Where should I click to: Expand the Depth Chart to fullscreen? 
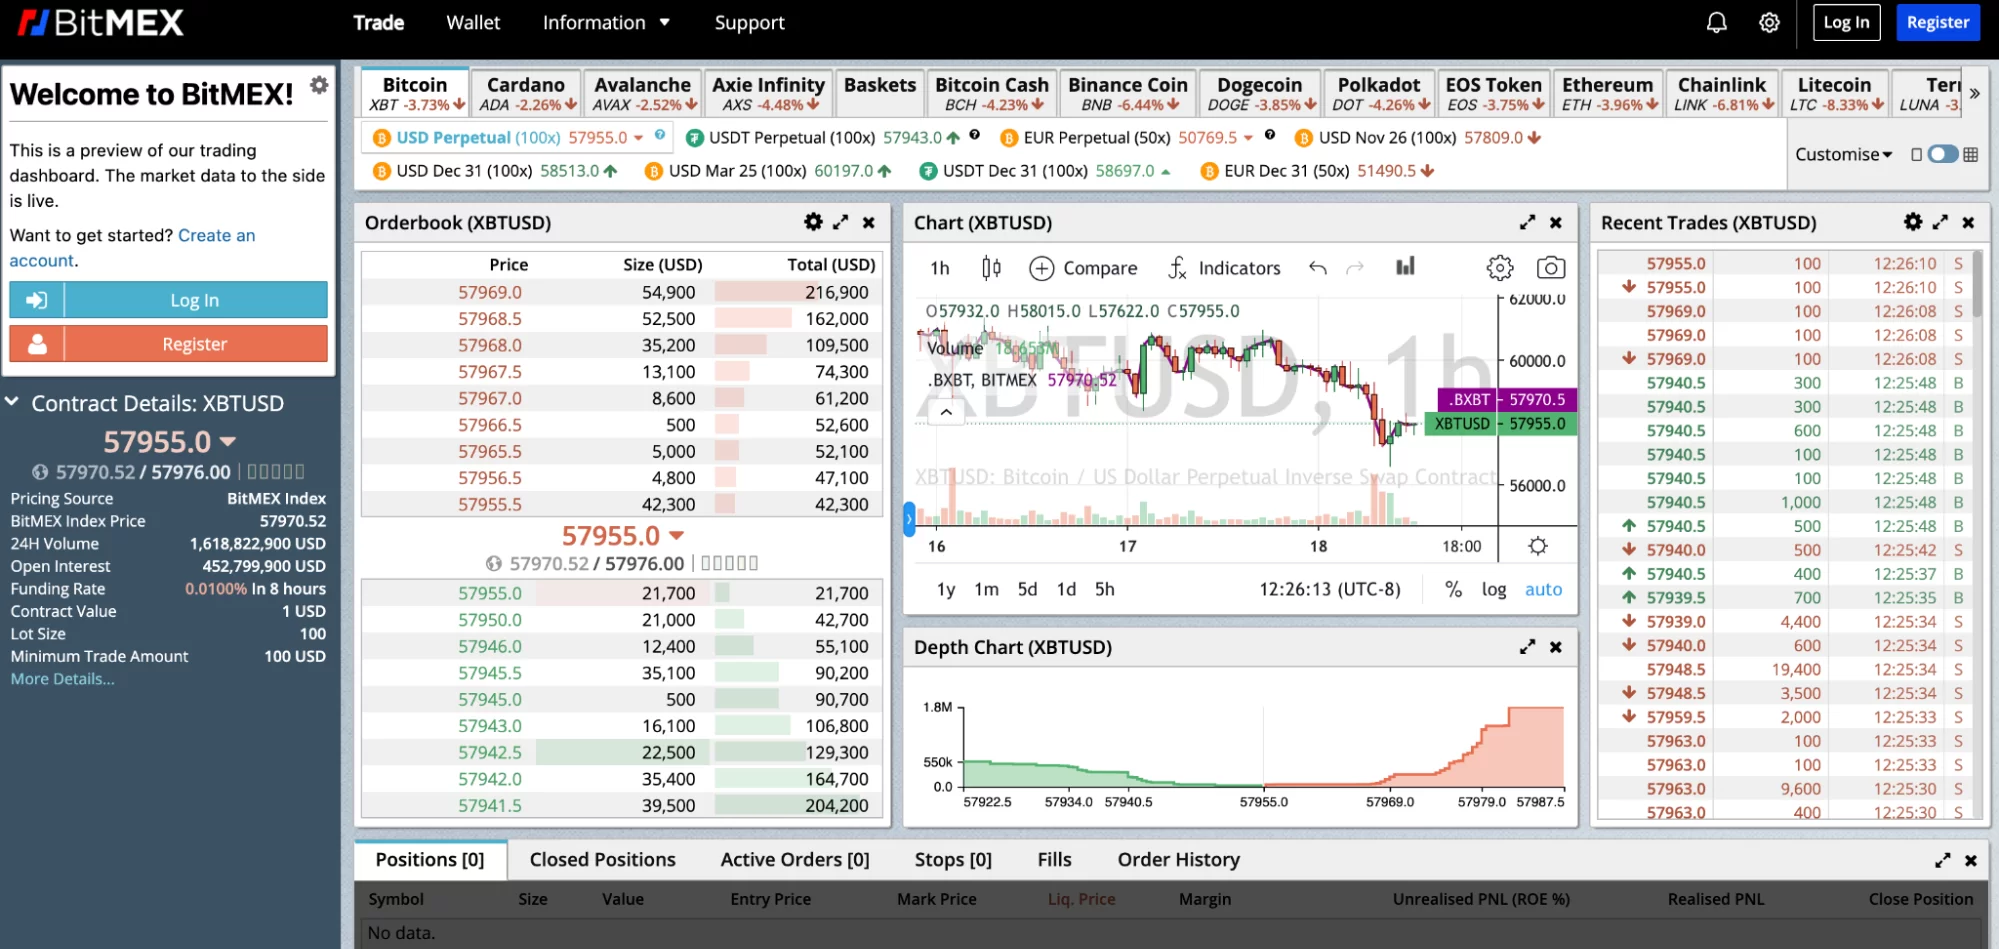pyautogui.click(x=1527, y=647)
